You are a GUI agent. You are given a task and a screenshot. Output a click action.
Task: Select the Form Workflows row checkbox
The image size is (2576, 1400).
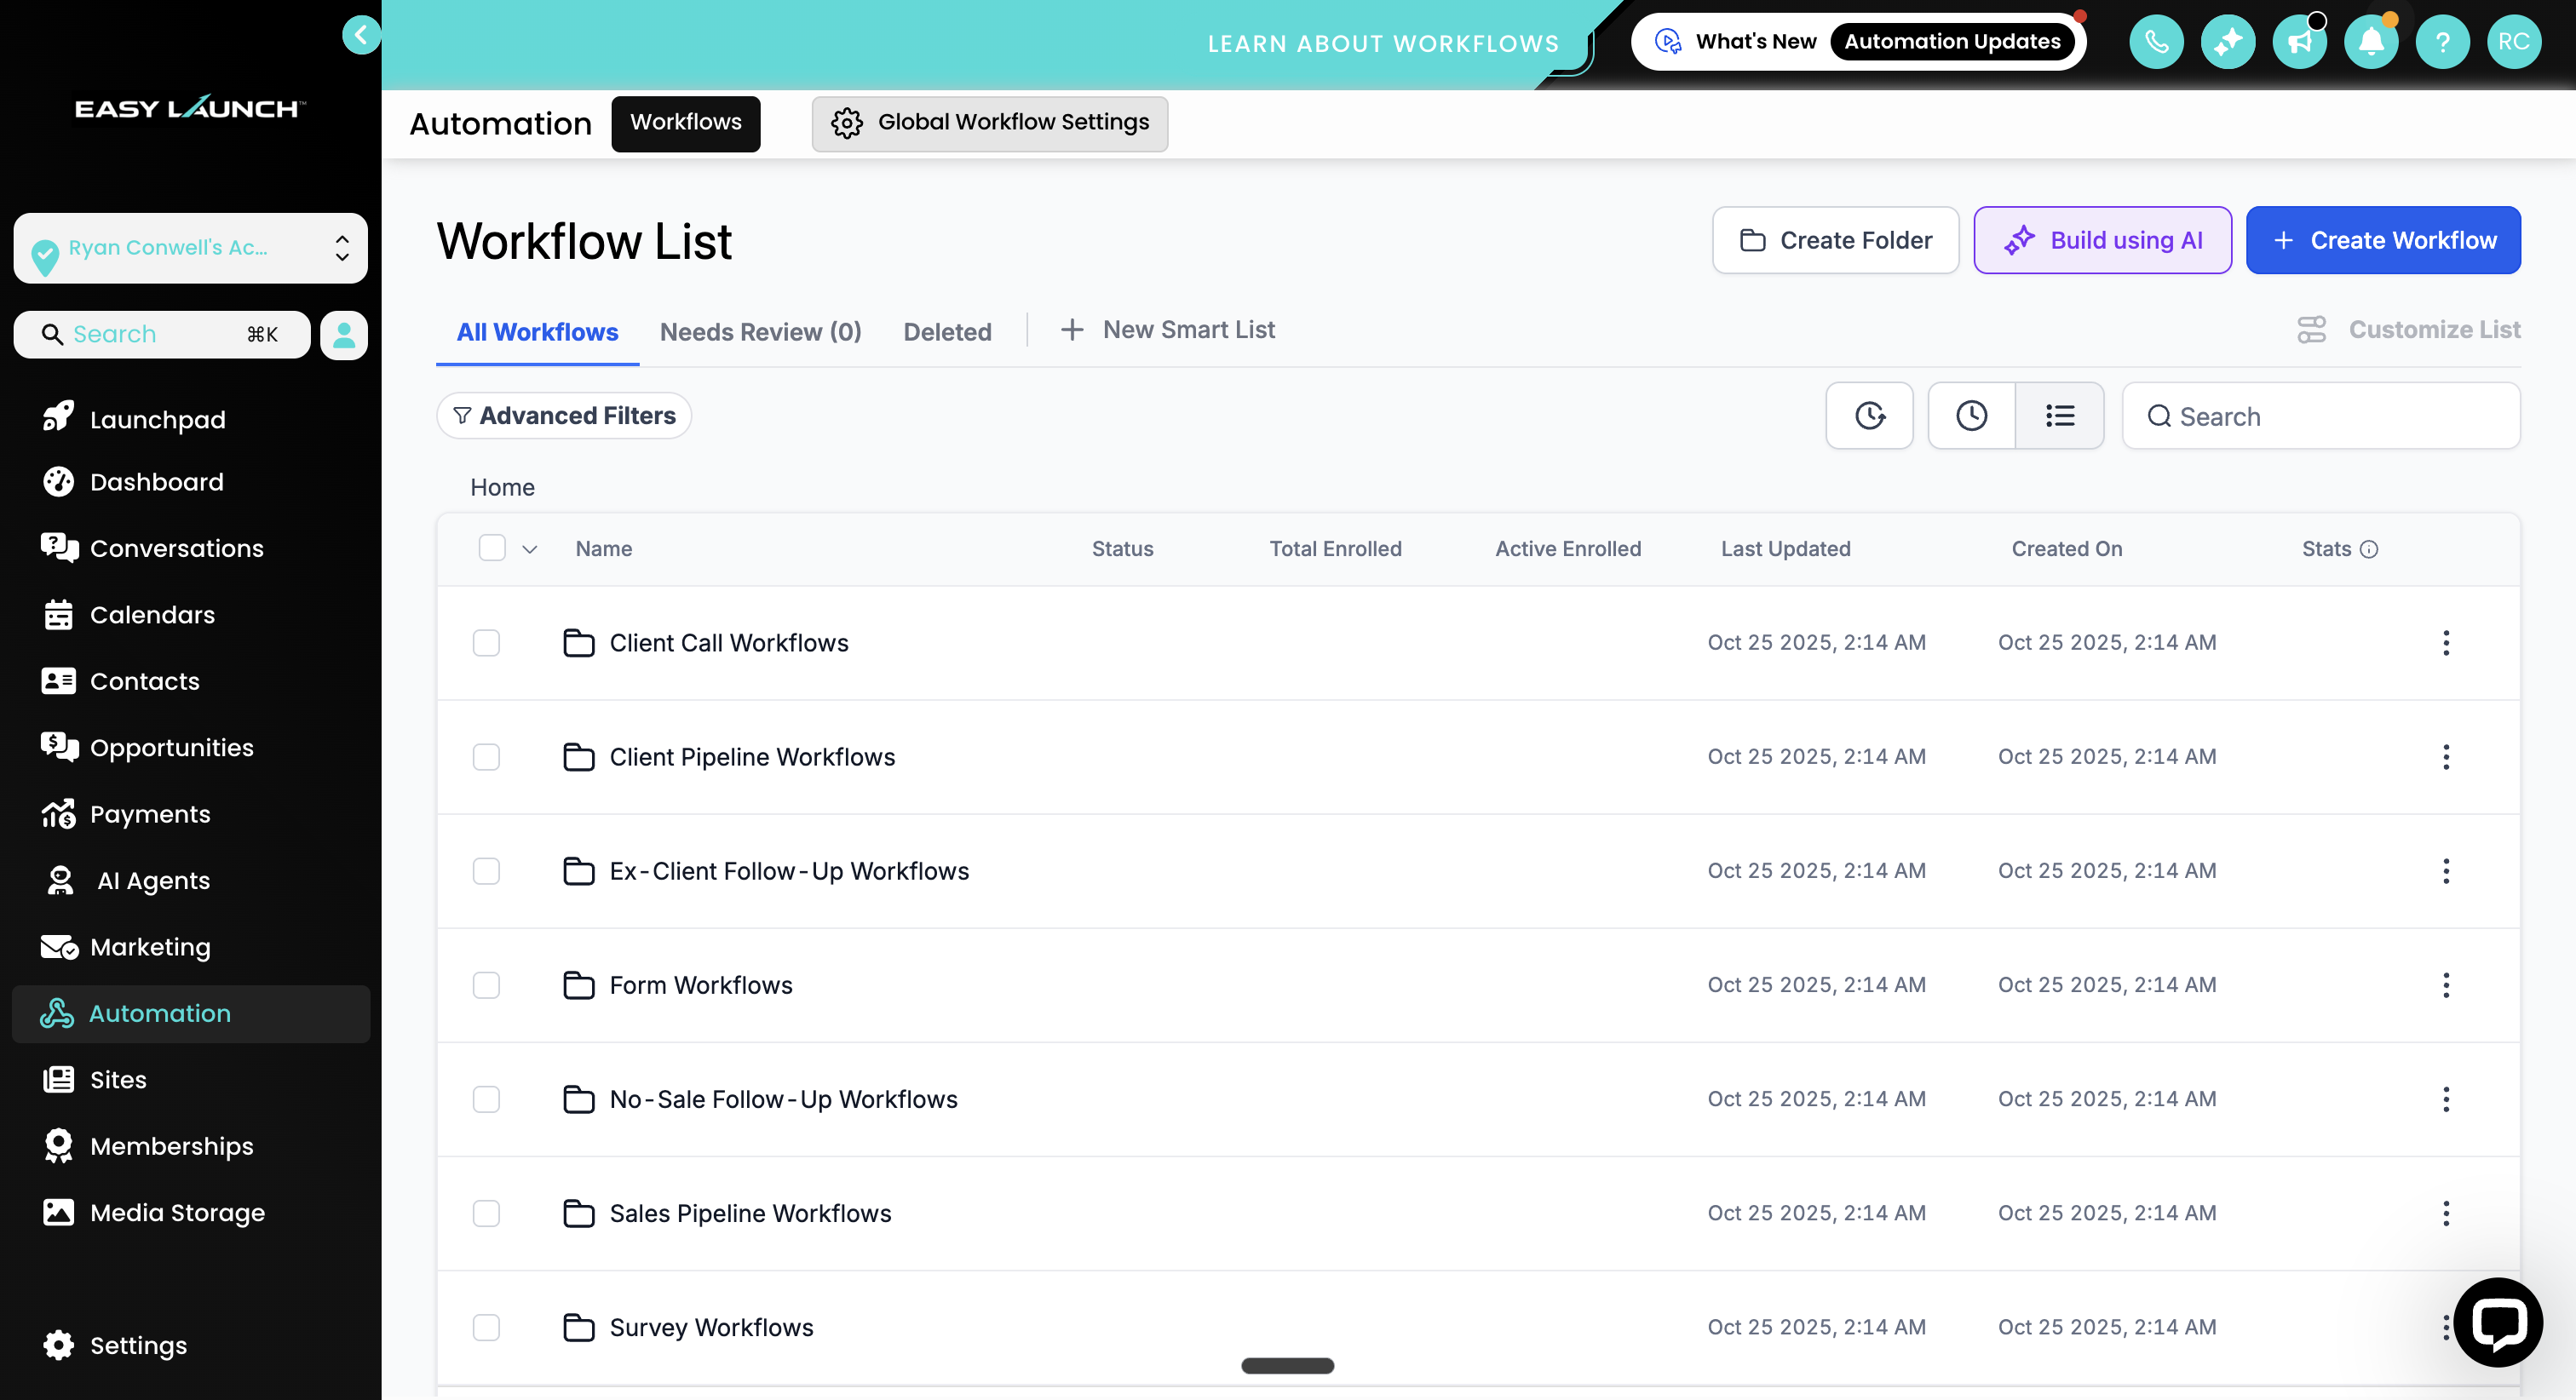click(486, 985)
